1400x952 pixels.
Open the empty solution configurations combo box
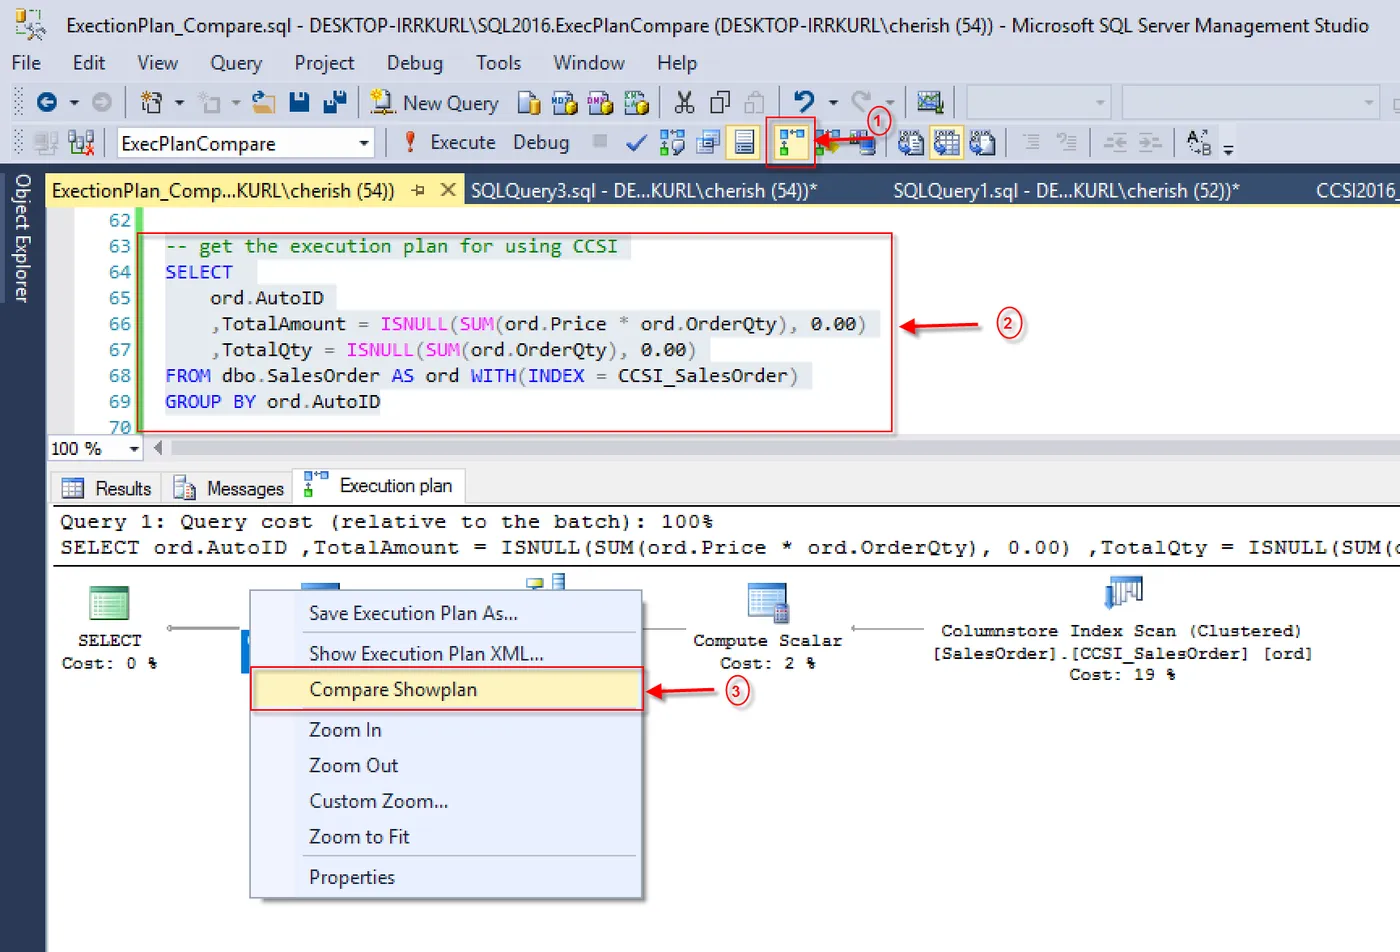[1038, 102]
